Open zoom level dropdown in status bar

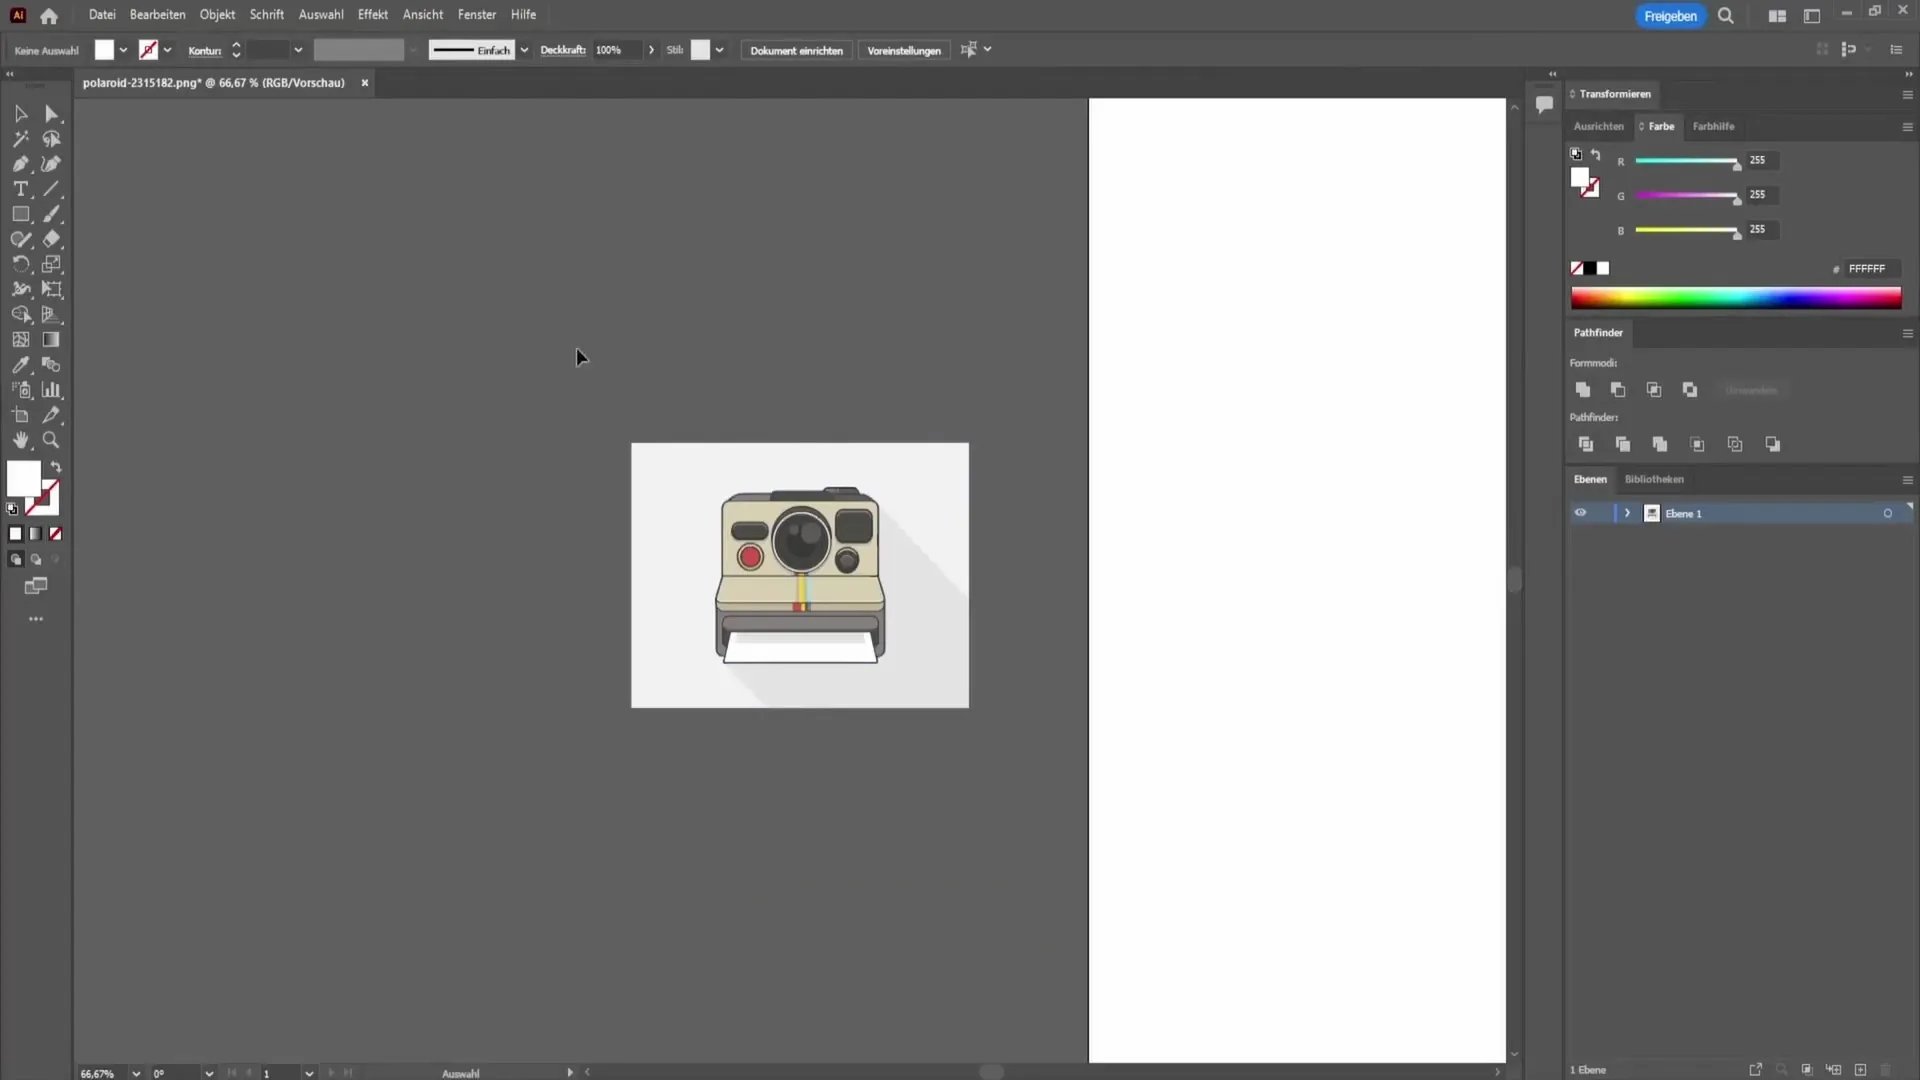click(136, 1073)
